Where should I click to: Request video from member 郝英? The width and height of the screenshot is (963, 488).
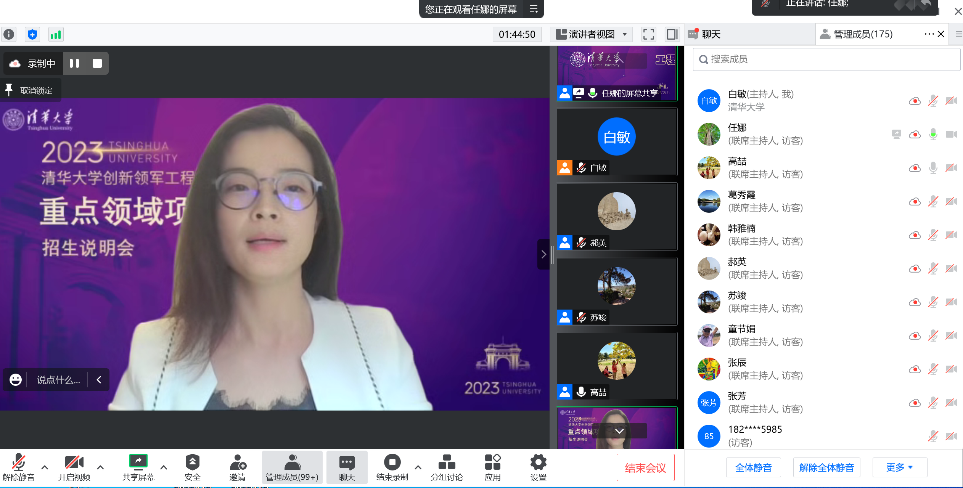point(951,268)
